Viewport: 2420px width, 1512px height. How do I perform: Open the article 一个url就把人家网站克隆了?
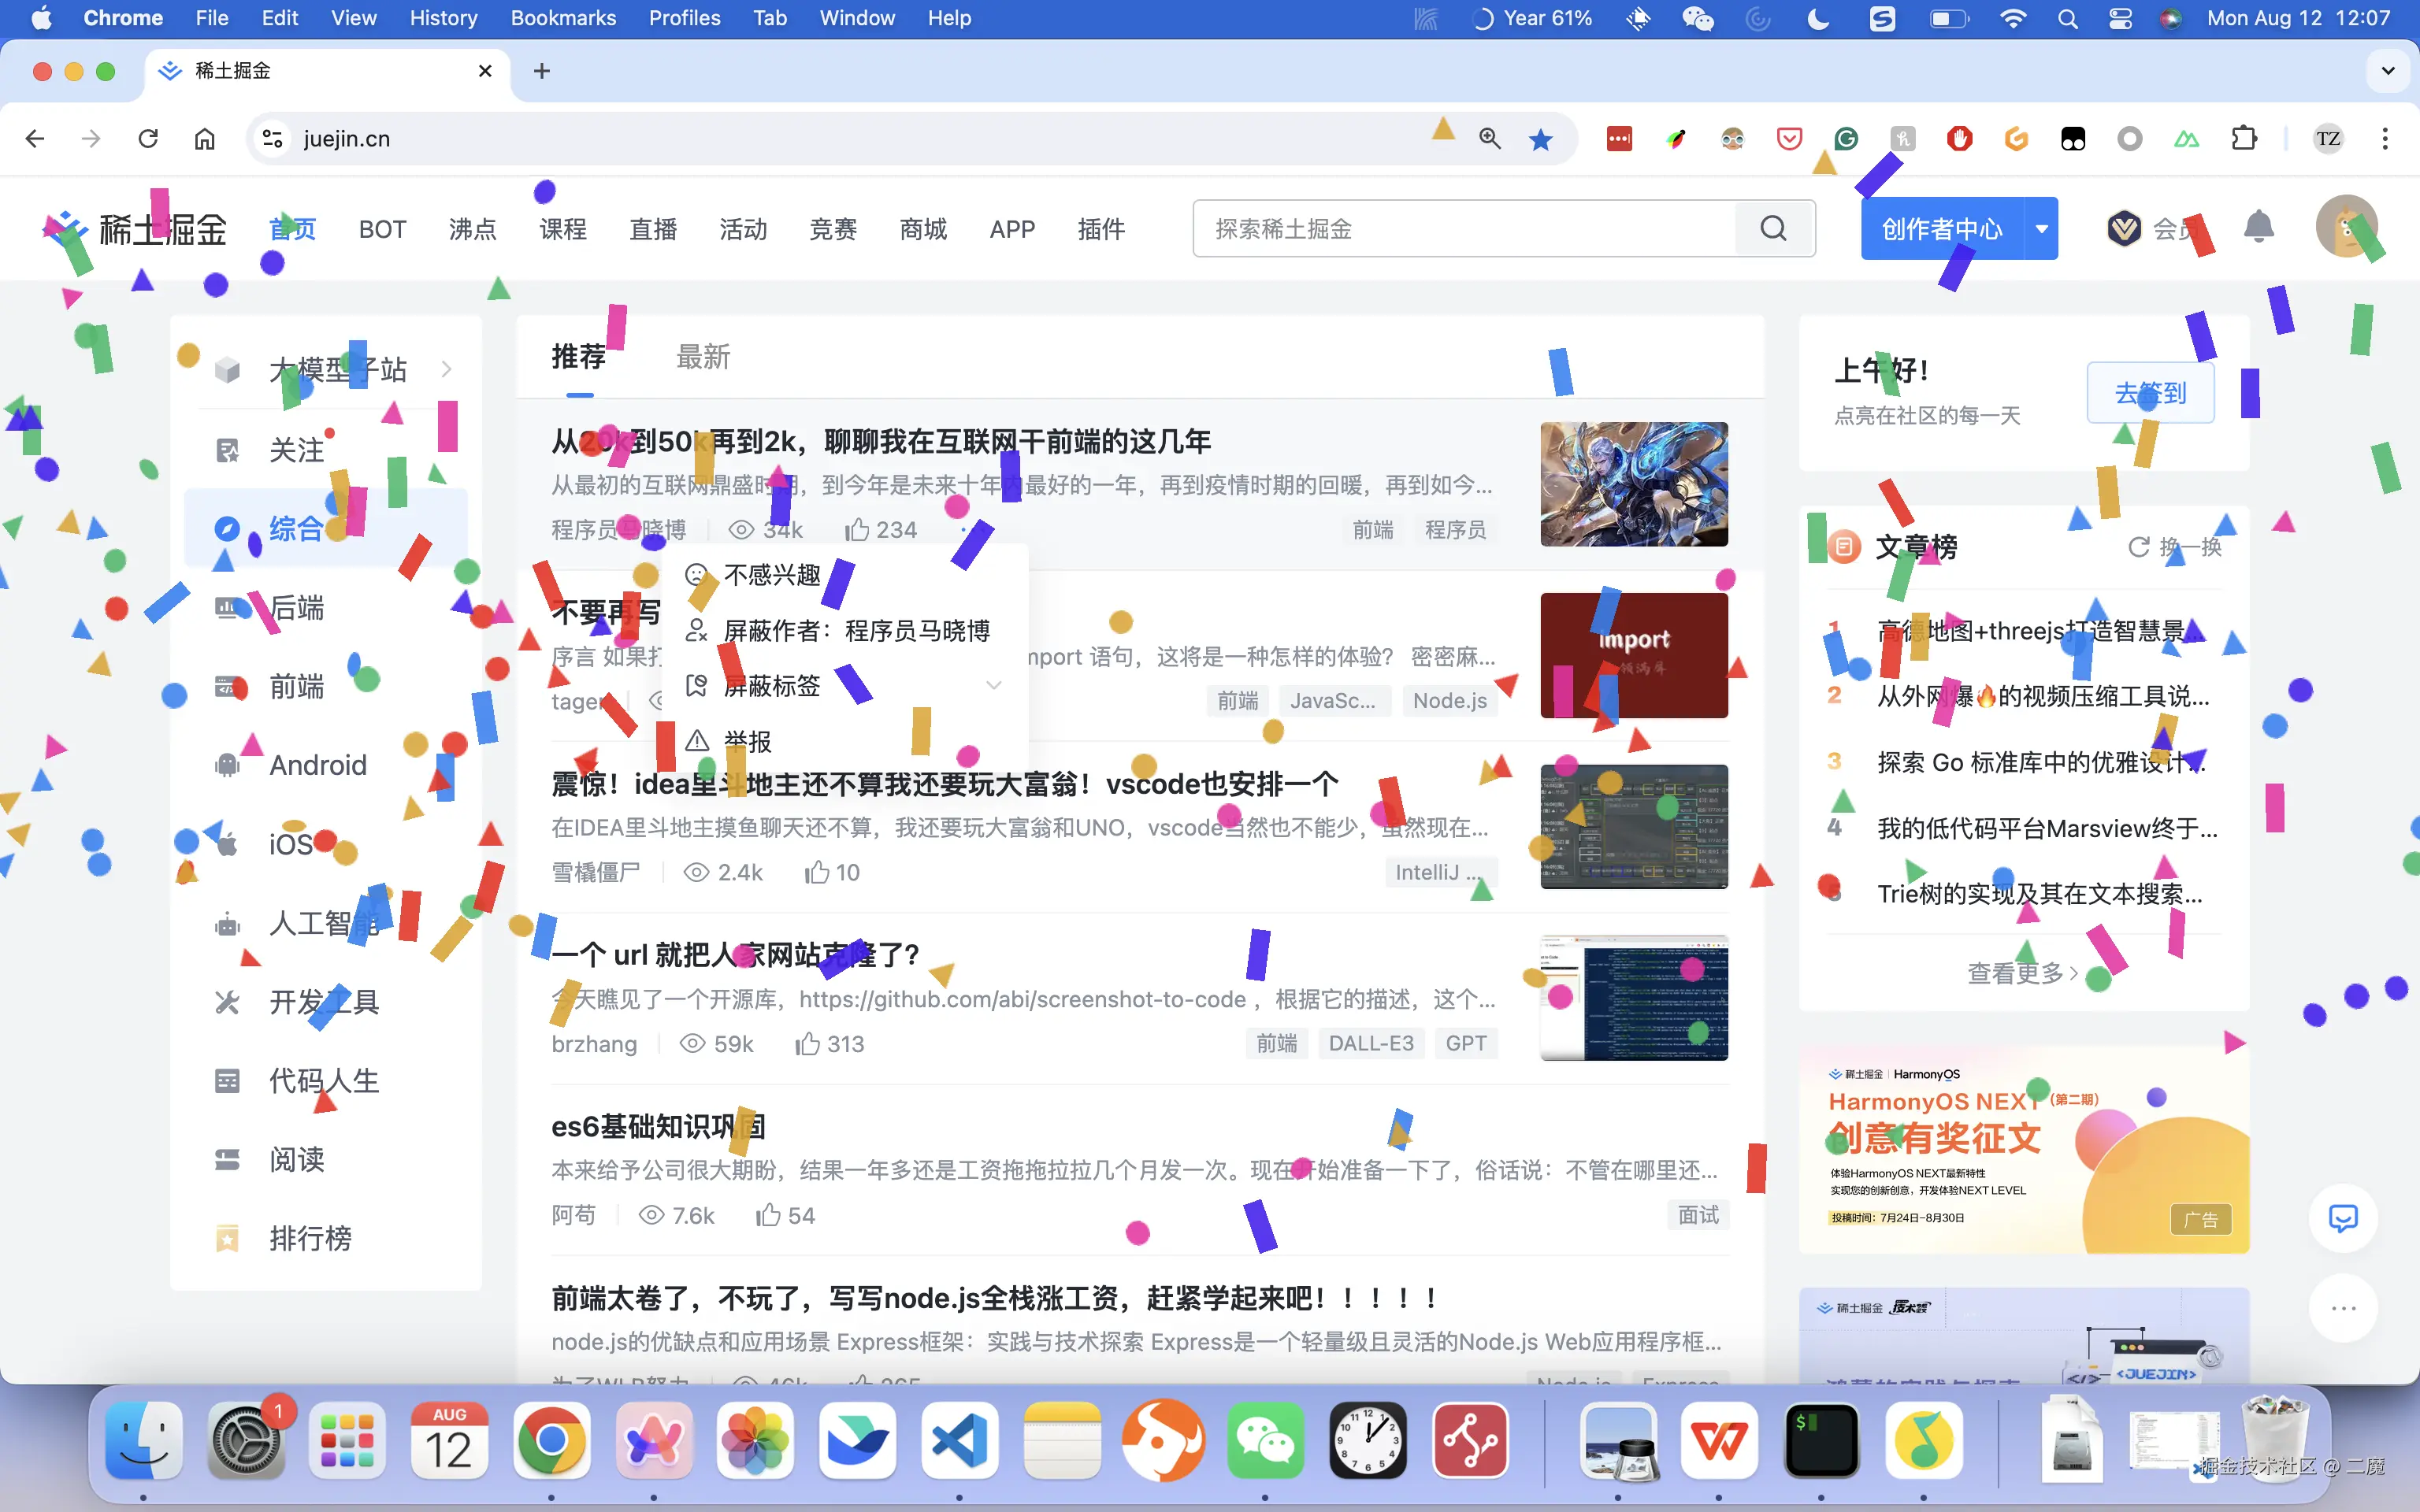point(735,954)
